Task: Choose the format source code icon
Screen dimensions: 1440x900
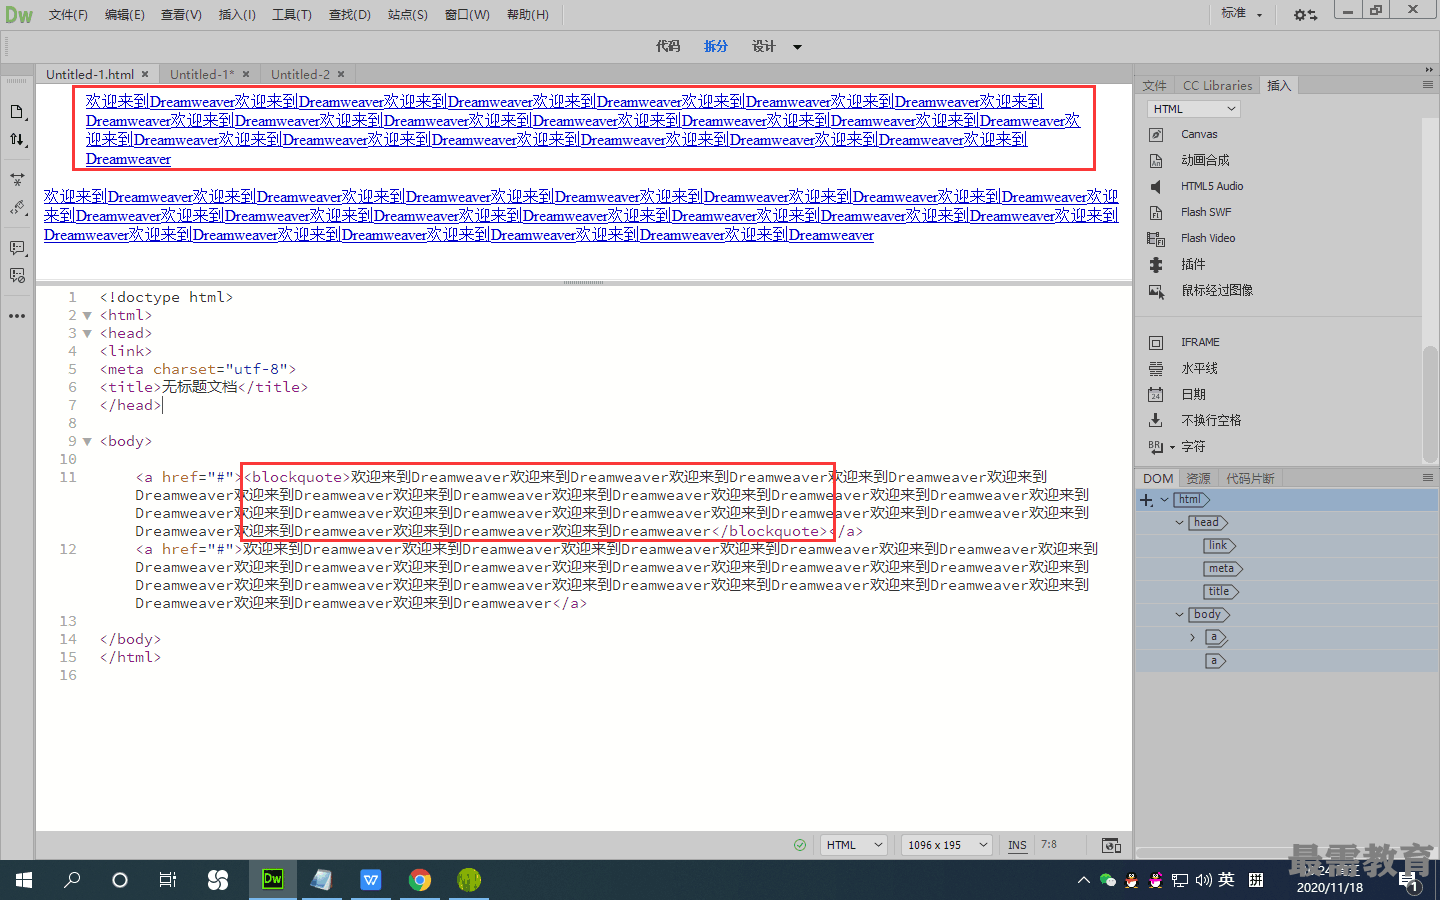Action: [x=17, y=207]
